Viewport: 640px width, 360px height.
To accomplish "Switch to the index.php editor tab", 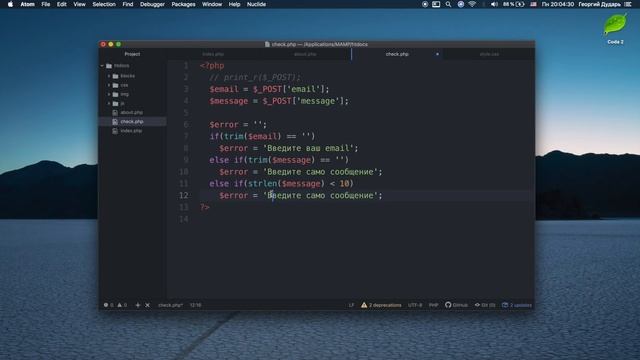I will coord(213,54).
